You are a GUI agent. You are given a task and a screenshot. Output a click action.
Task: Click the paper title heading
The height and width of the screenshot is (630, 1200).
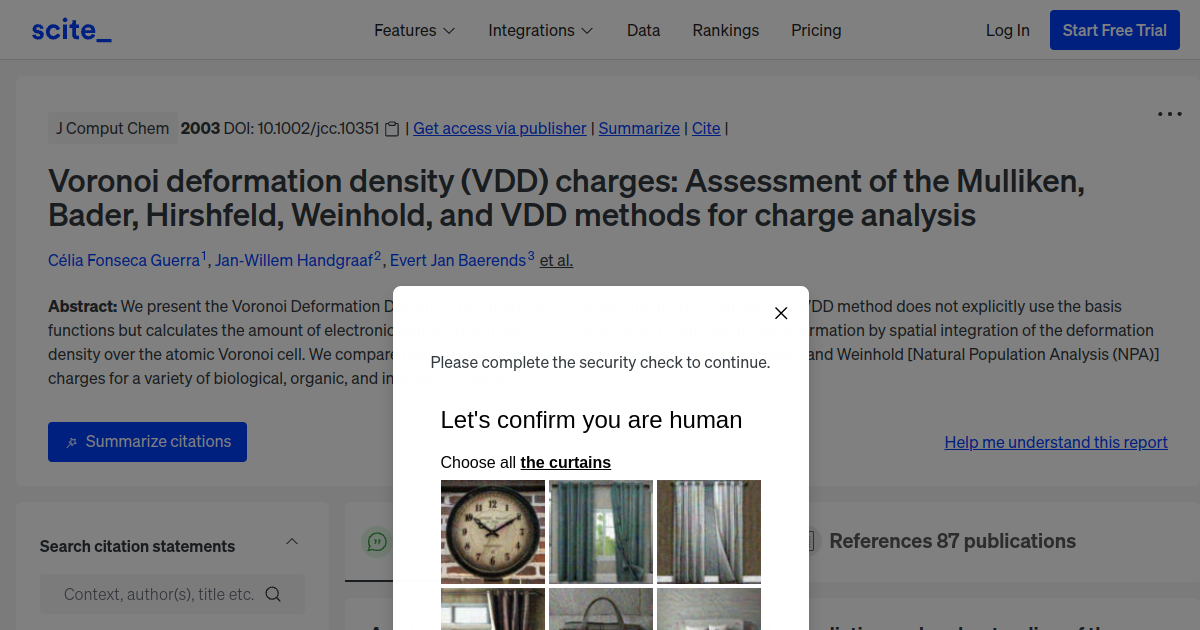click(x=566, y=198)
